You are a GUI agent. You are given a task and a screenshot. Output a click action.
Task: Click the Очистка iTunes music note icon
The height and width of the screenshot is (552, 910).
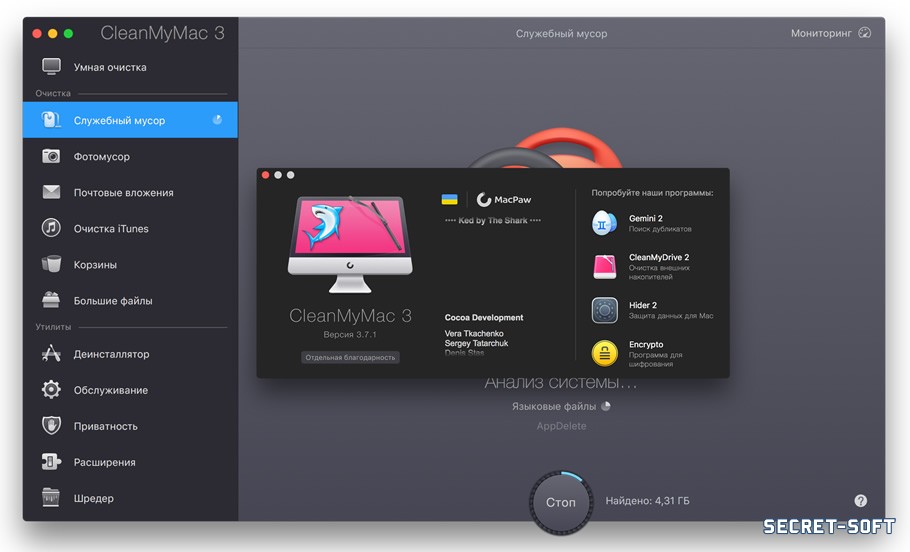click(51, 228)
